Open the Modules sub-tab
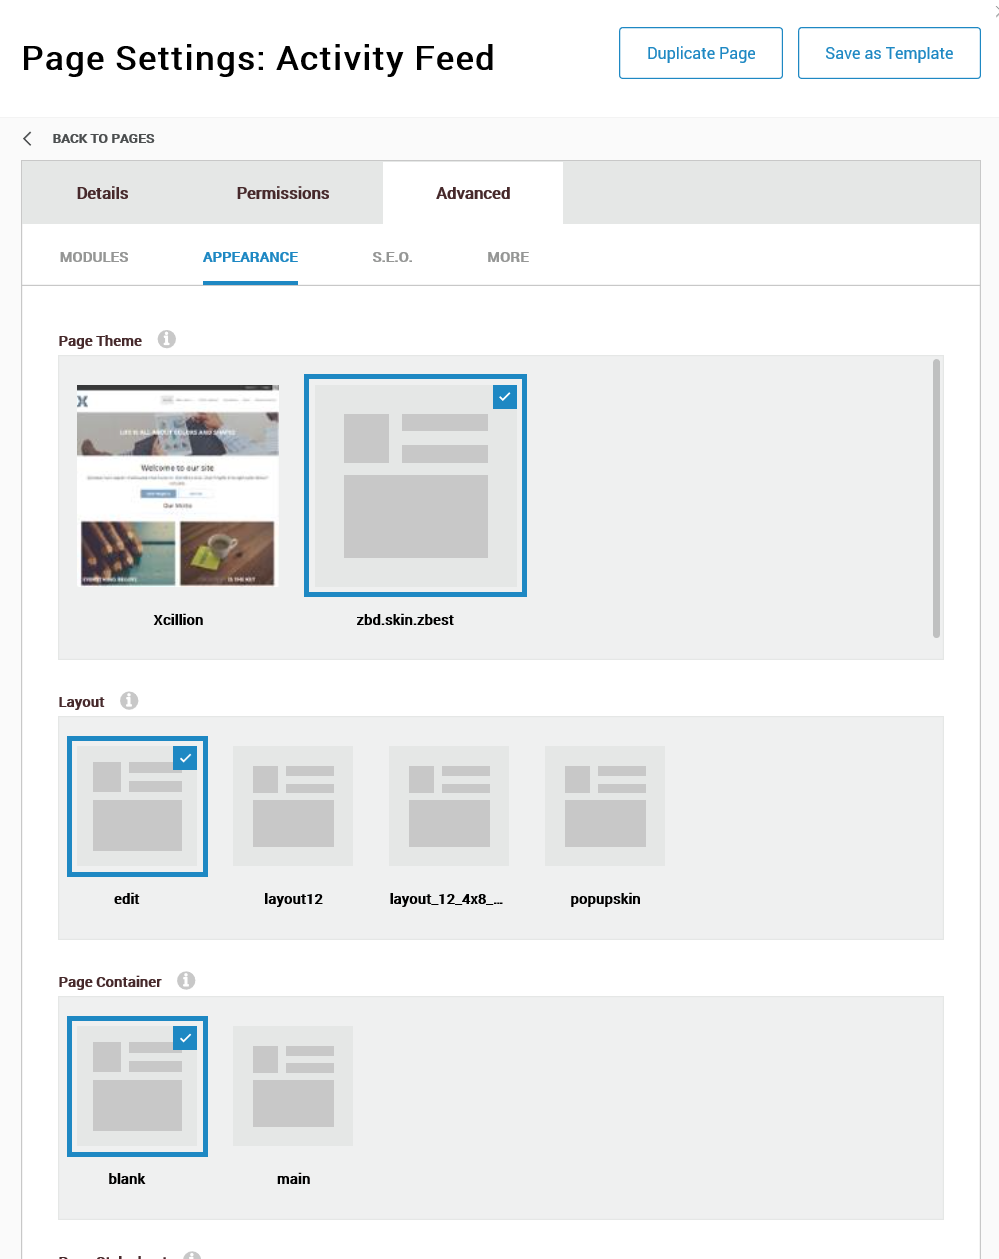Screen dimensions: 999x1259 pos(94,257)
